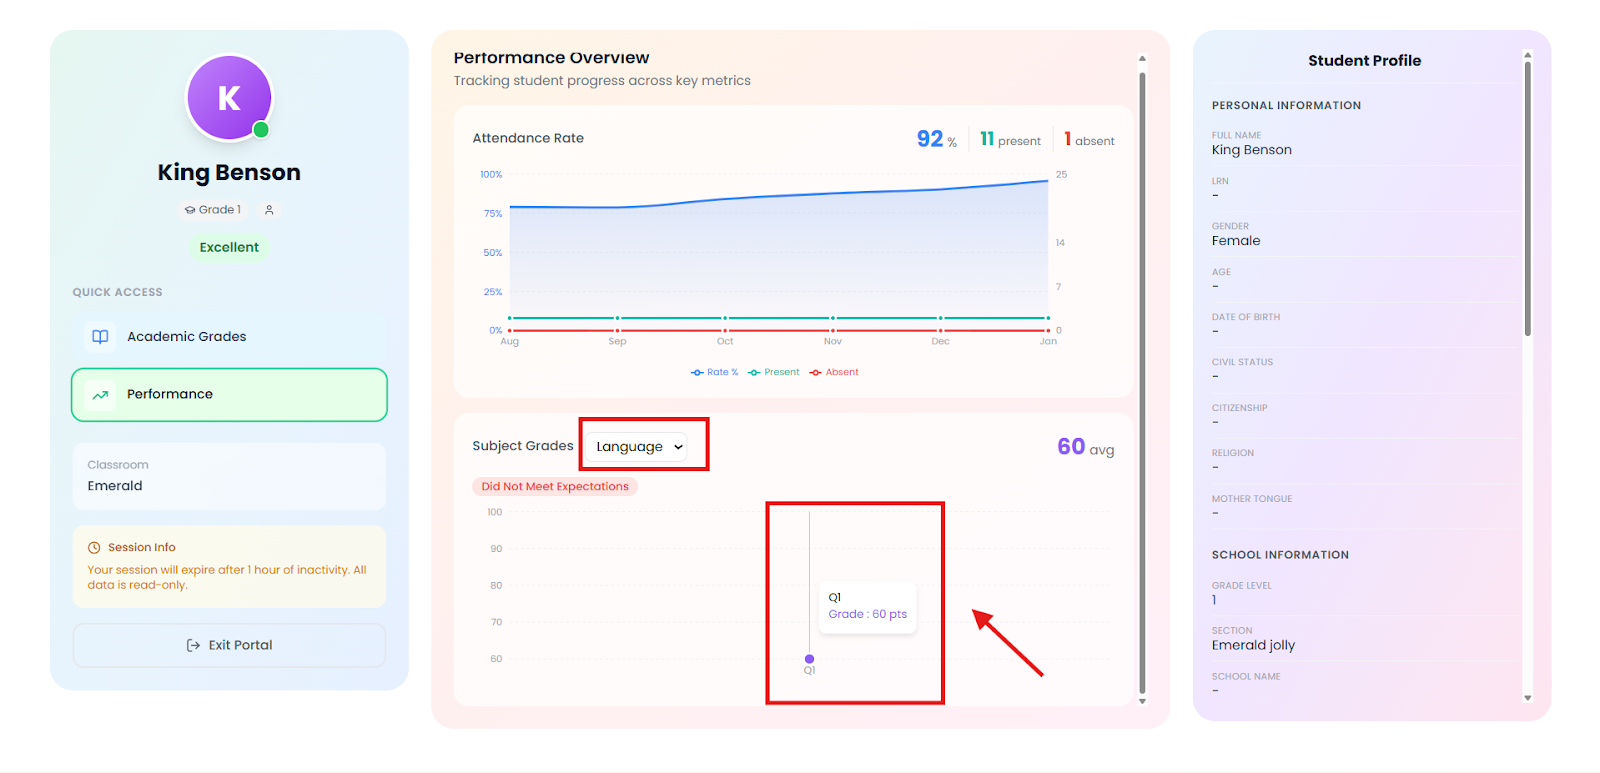Hide the Present series via chart legend
Image resolution: width=1600 pixels, height=773 pixels.
tap(773, 372)
